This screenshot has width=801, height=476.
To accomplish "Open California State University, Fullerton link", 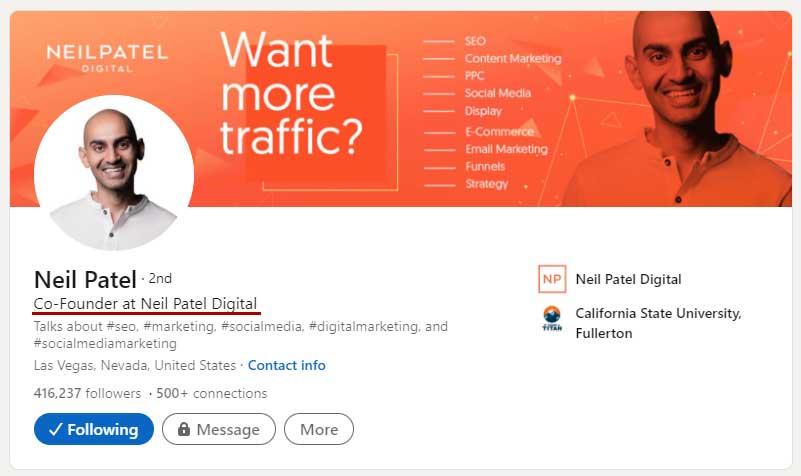I will tap(657, 323).
